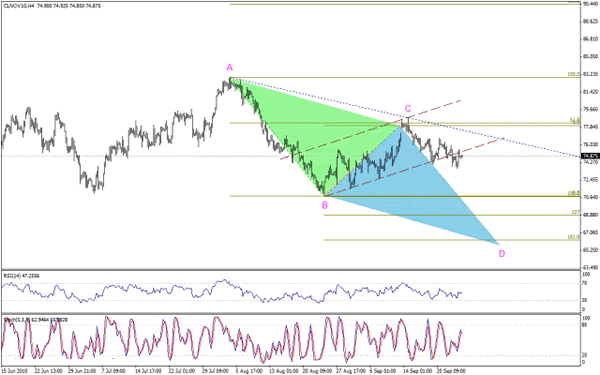Select the 161.8 Fibonacci level label
The image size is (600, 375).
[x=573, y=237]
